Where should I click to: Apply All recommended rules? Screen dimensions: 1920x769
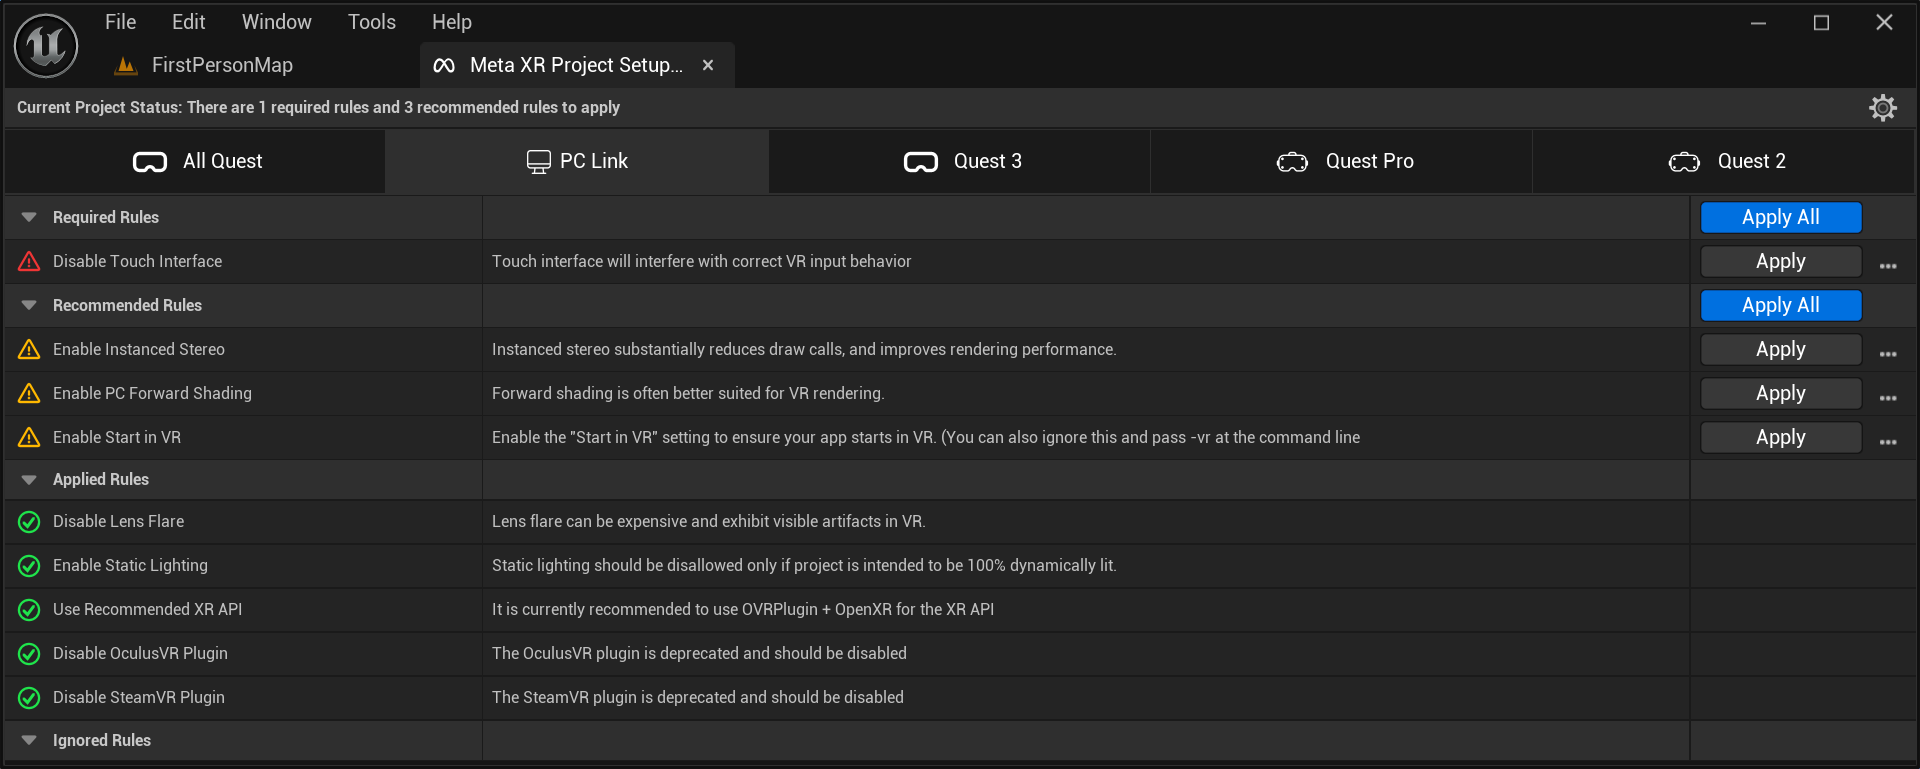coord(1781,305)
